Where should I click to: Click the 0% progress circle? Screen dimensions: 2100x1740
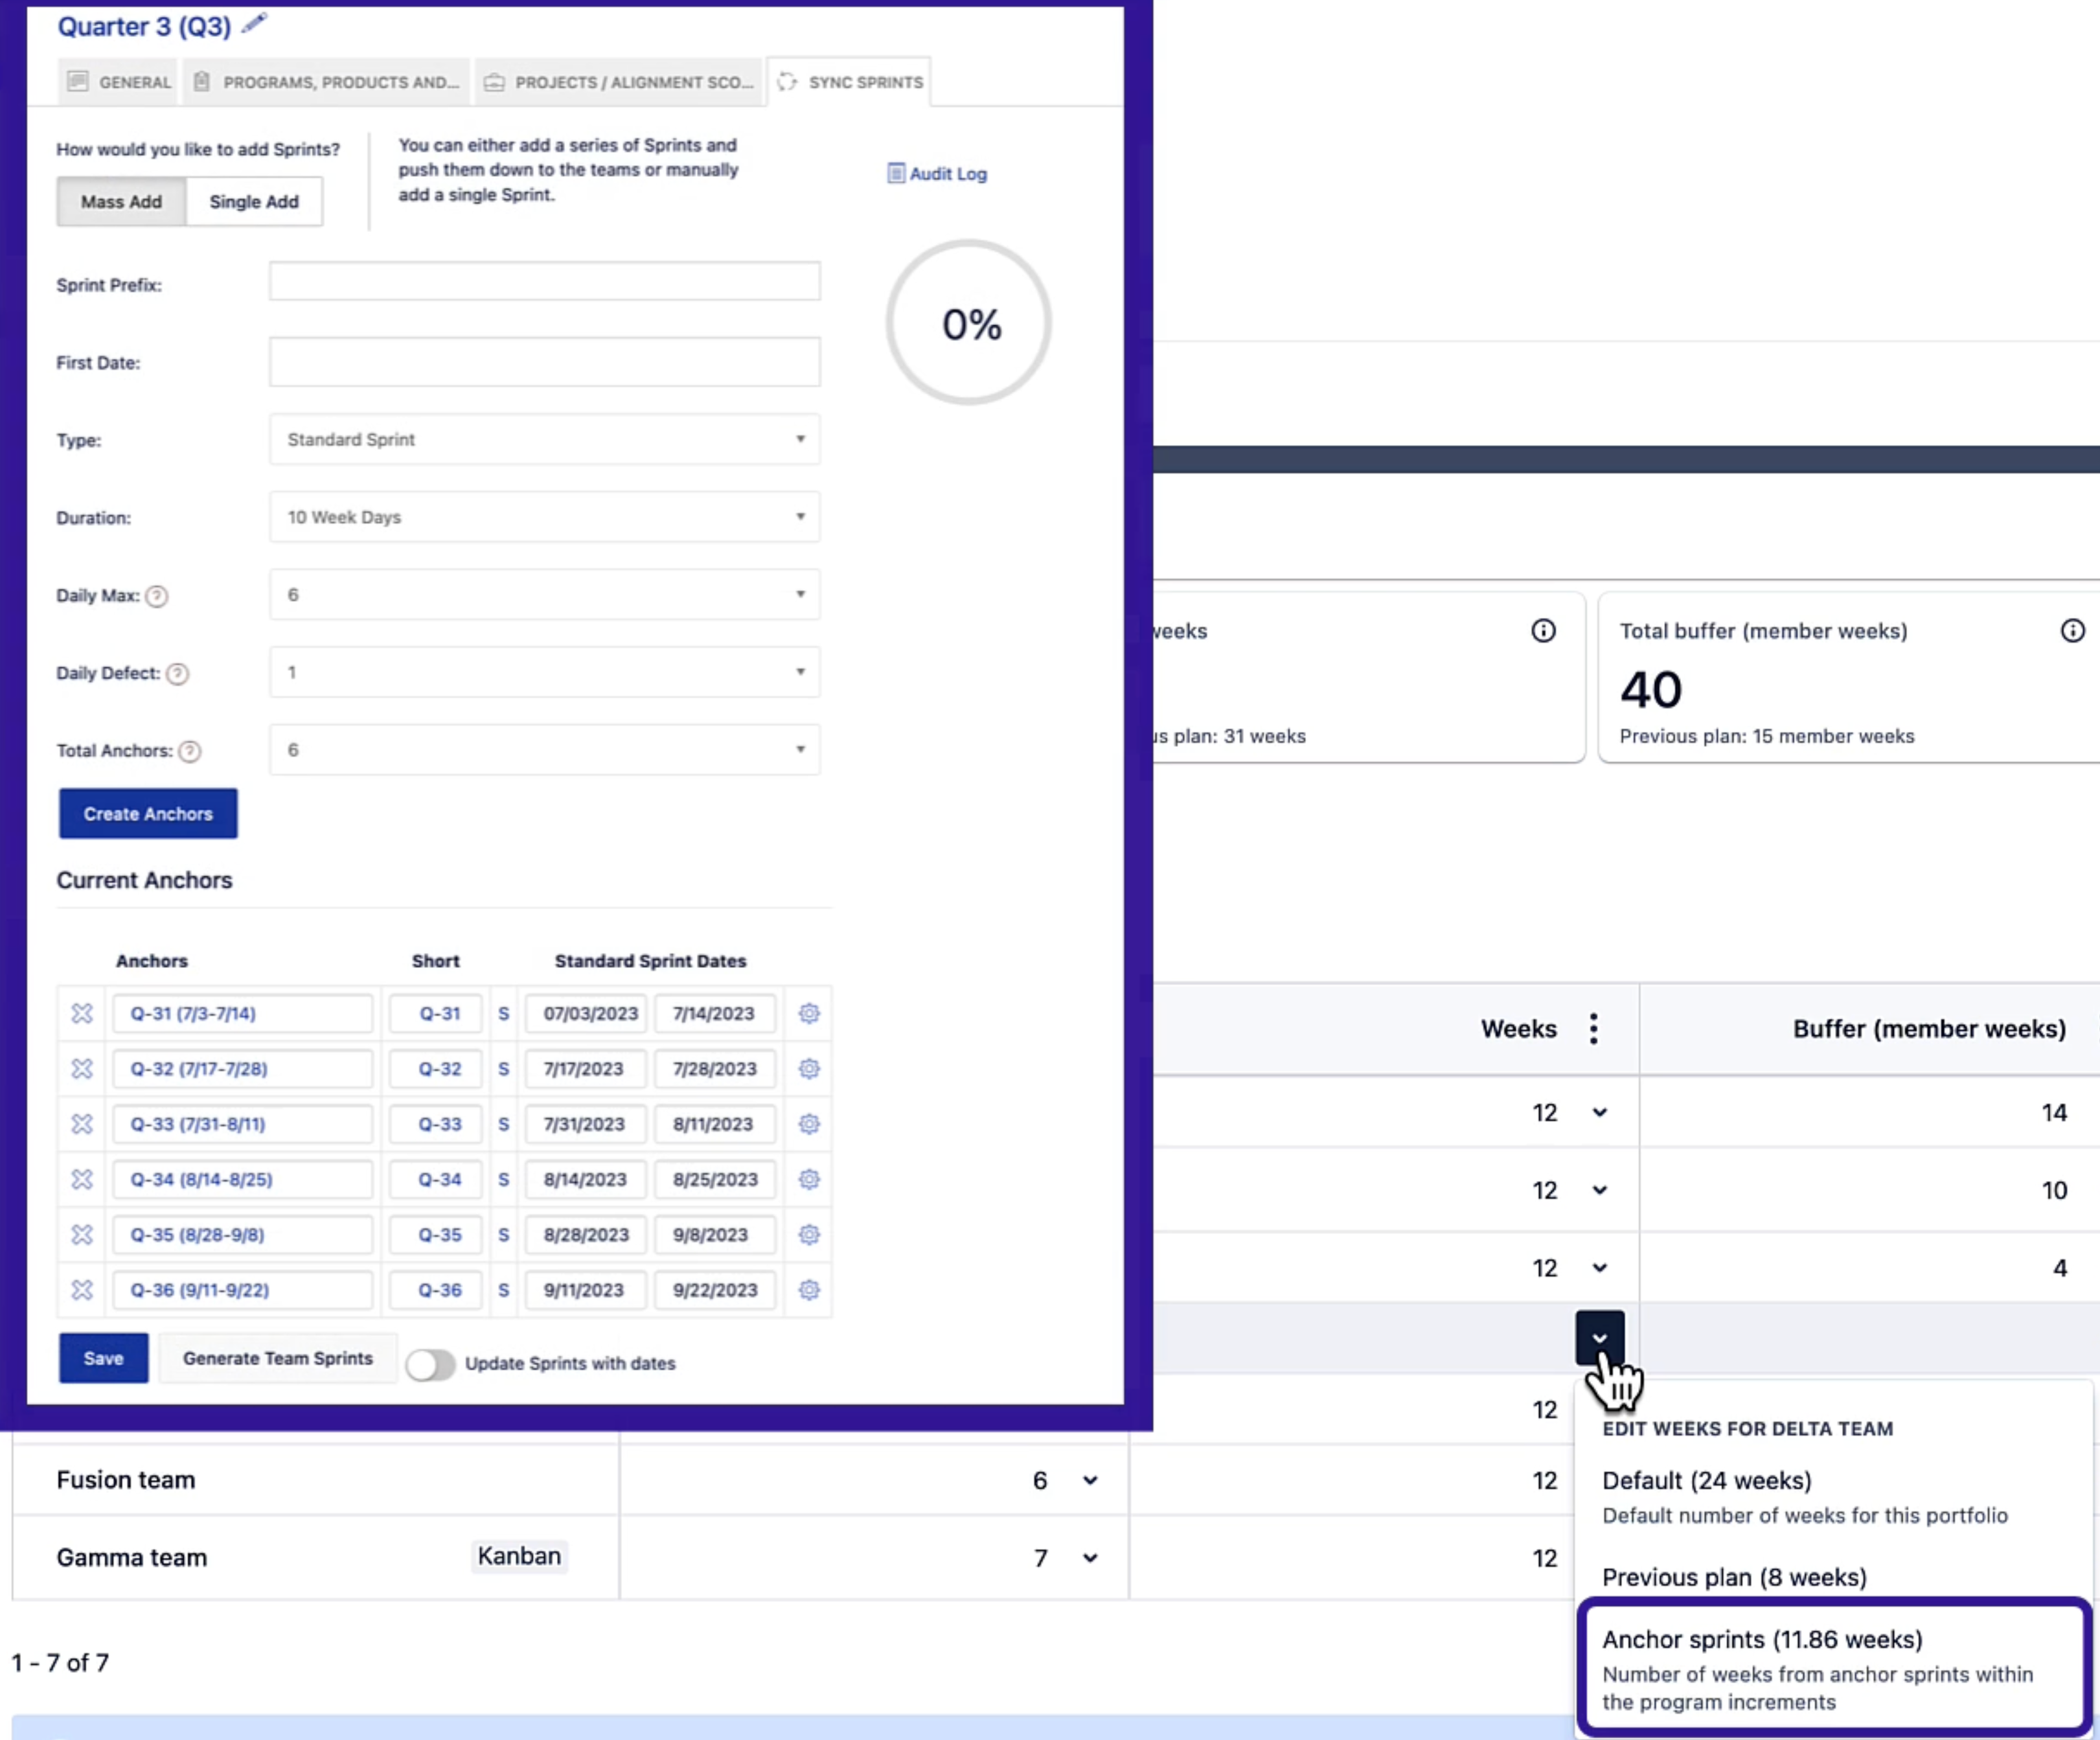(967, 322)
